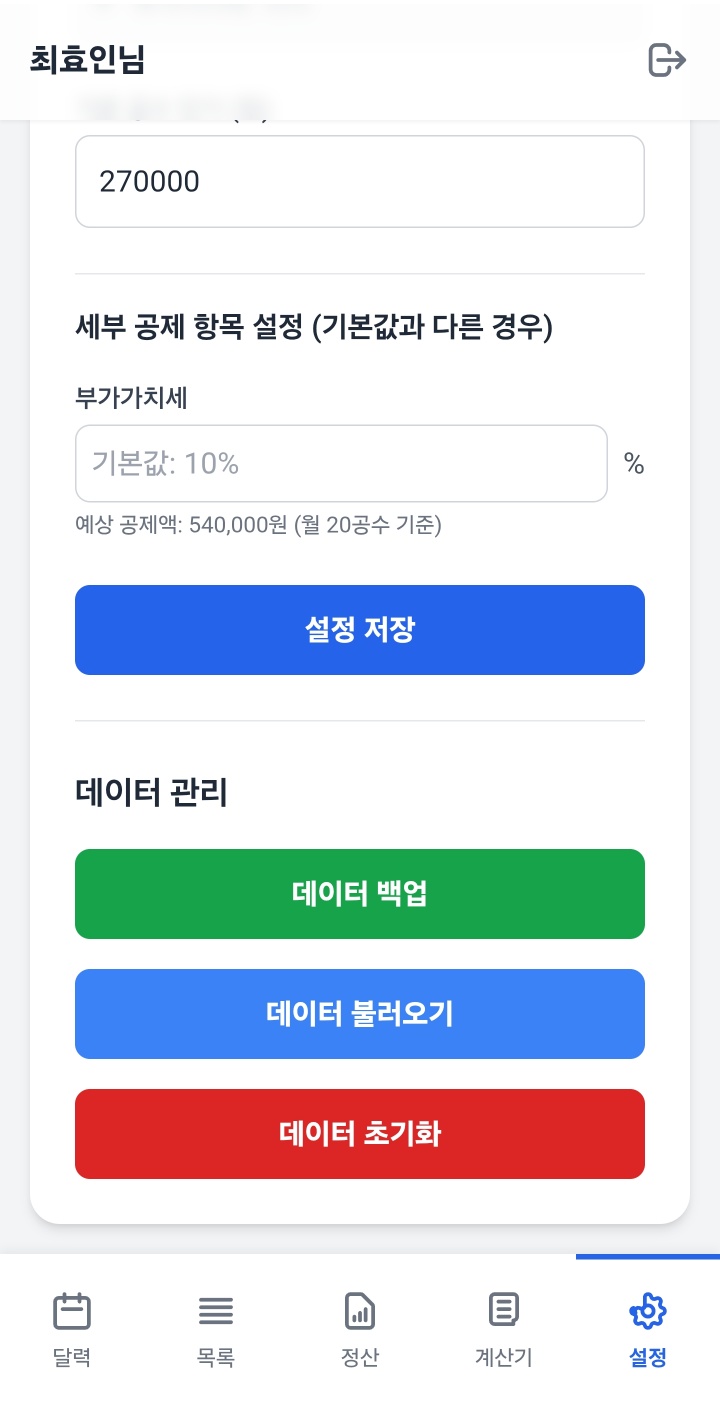Tap the logout icon in the header
720x1404 pixels.
(667, 60)
